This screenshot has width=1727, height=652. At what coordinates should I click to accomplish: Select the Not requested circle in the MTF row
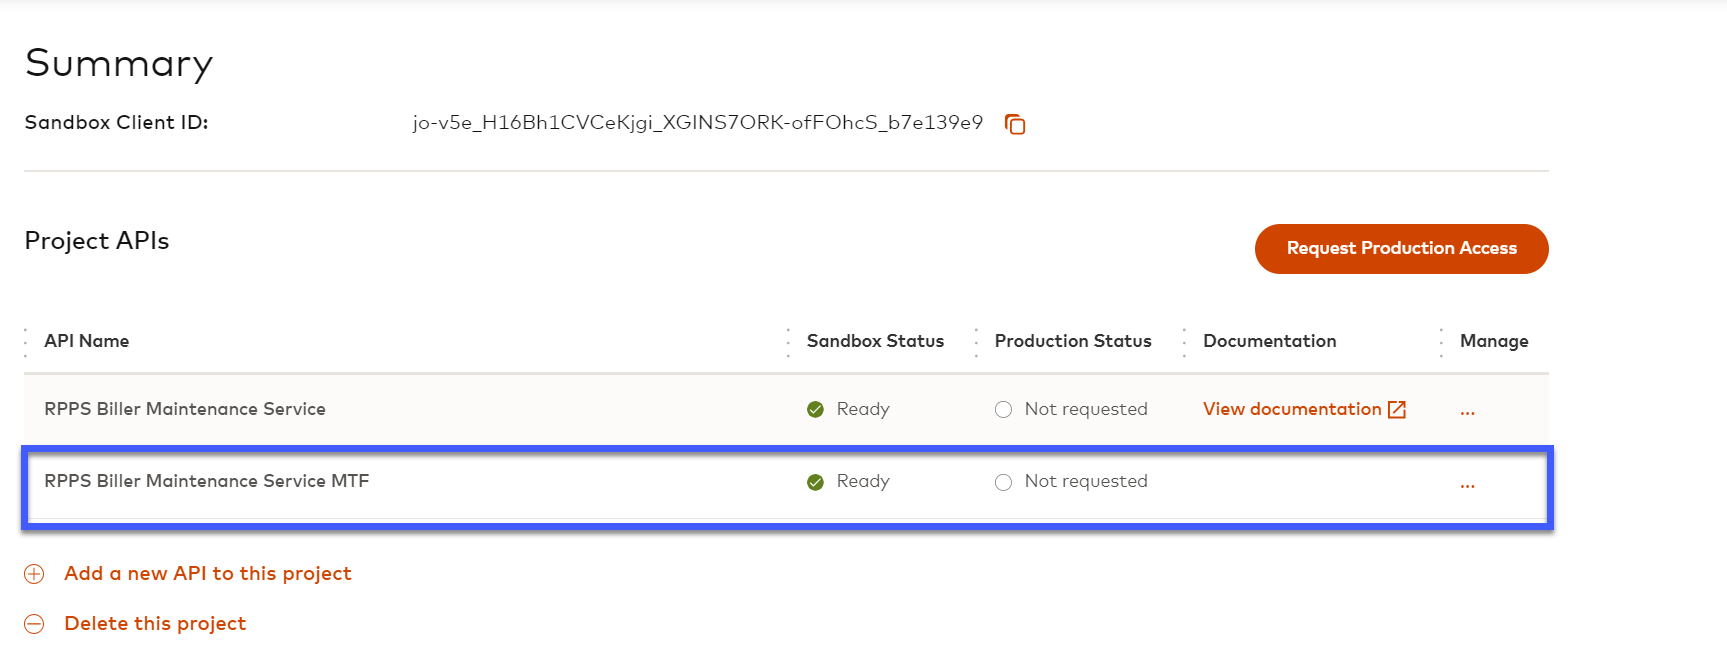tap(1003, 482)
